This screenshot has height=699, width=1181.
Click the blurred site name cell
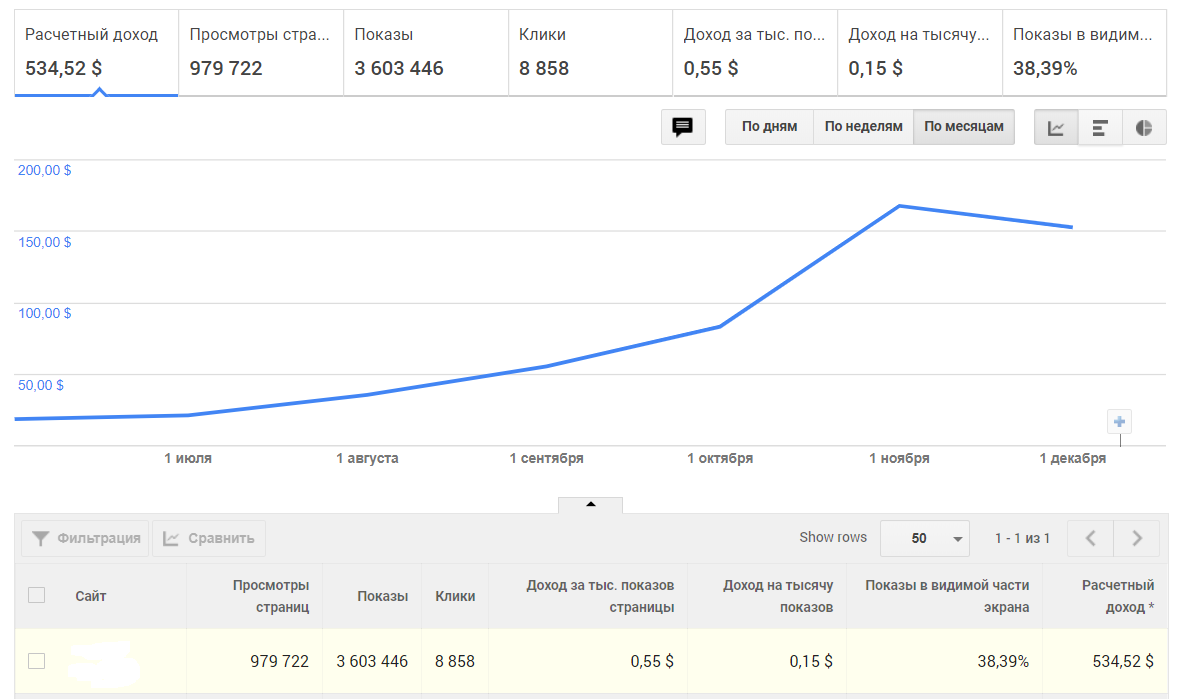pos(104,663)
